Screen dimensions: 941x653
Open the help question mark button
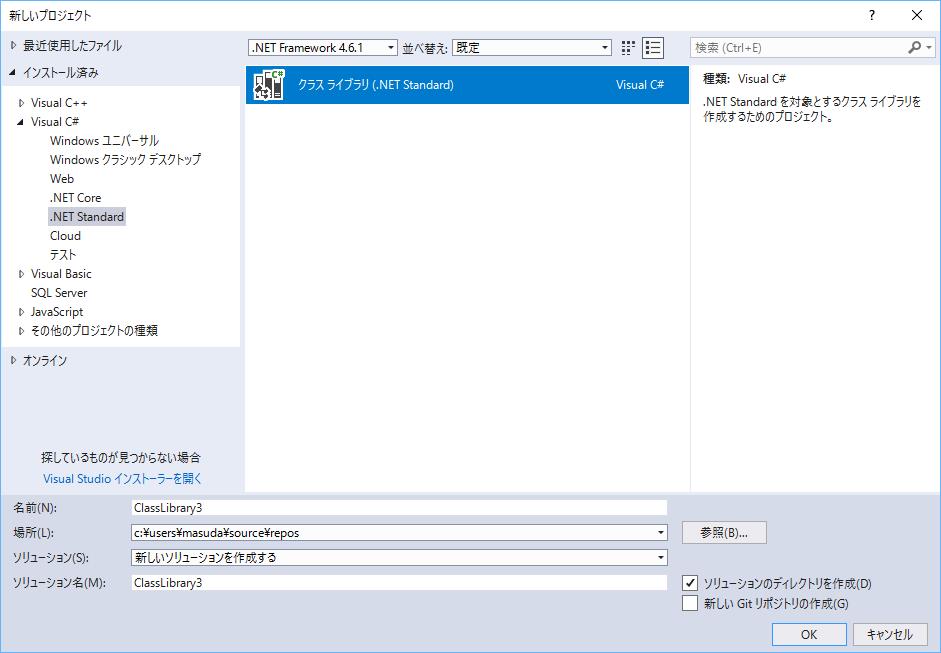coord(872,15)
